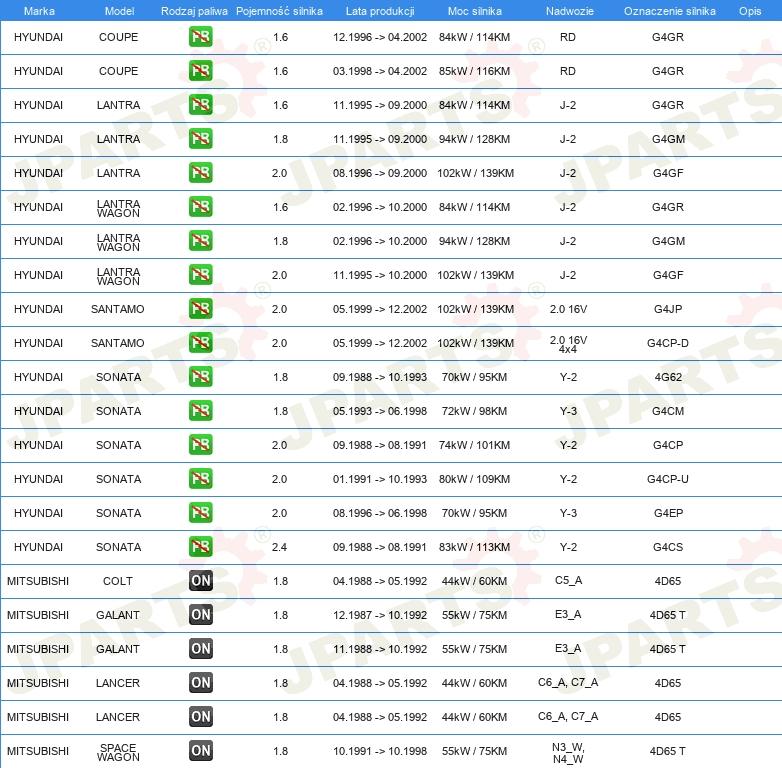Click petrol icon for Santamo G4CP-D row
The height and width of the screenshot is (768, 782).
point(200,343)
